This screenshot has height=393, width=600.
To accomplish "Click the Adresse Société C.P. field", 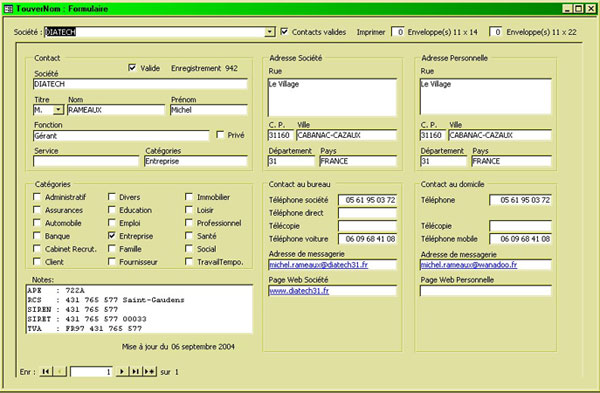I will (x=280, y=135).
